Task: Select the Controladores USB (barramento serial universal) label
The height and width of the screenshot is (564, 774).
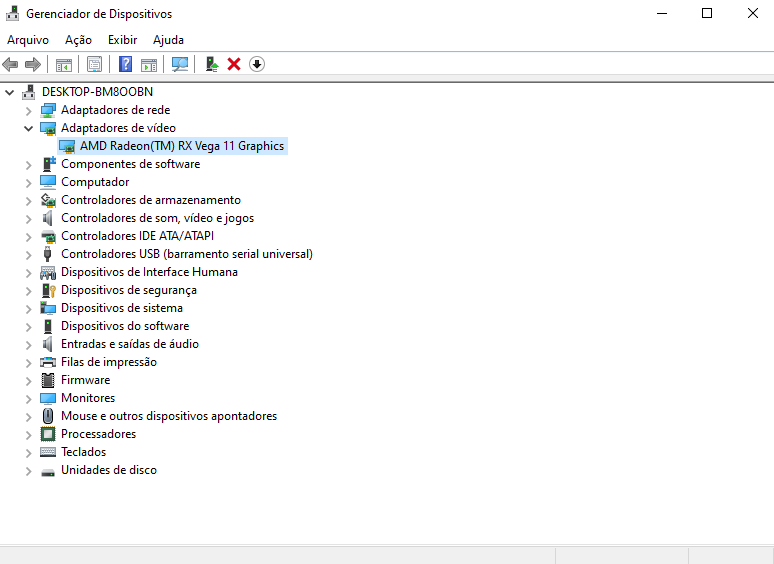Action: coord(187,254)
